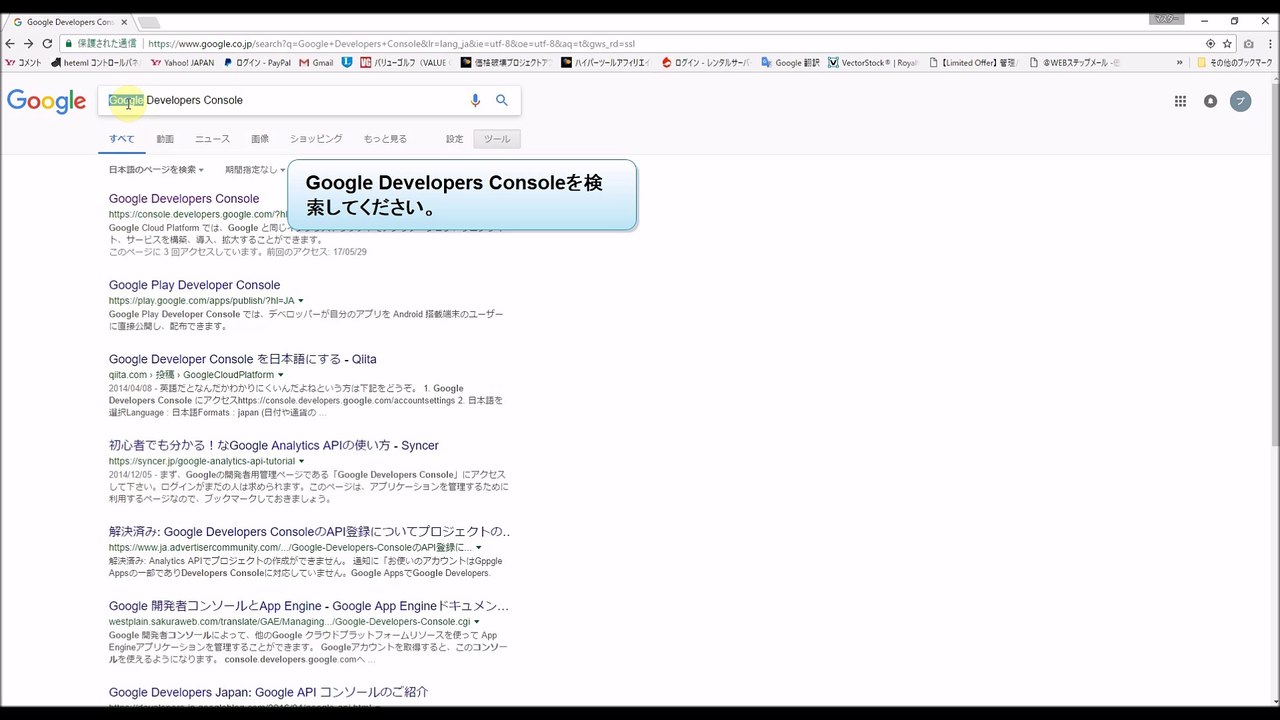1280x720 pixels.
Task: Open the コメント bookmark
Action: click(x=24, y=63)
